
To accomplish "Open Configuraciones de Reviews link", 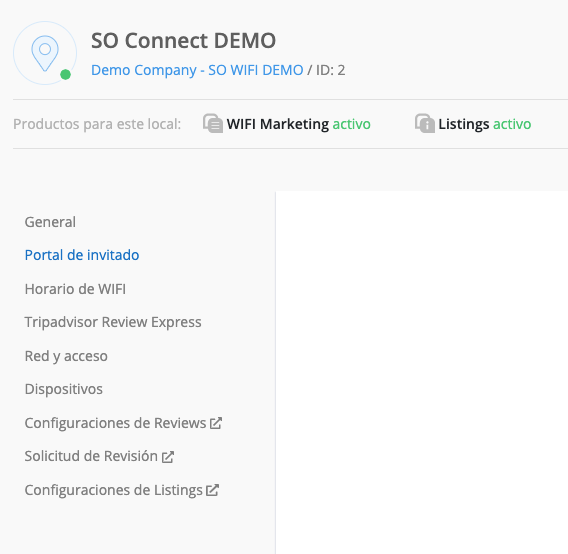I will pyautogui.click(x=115, y=423).
